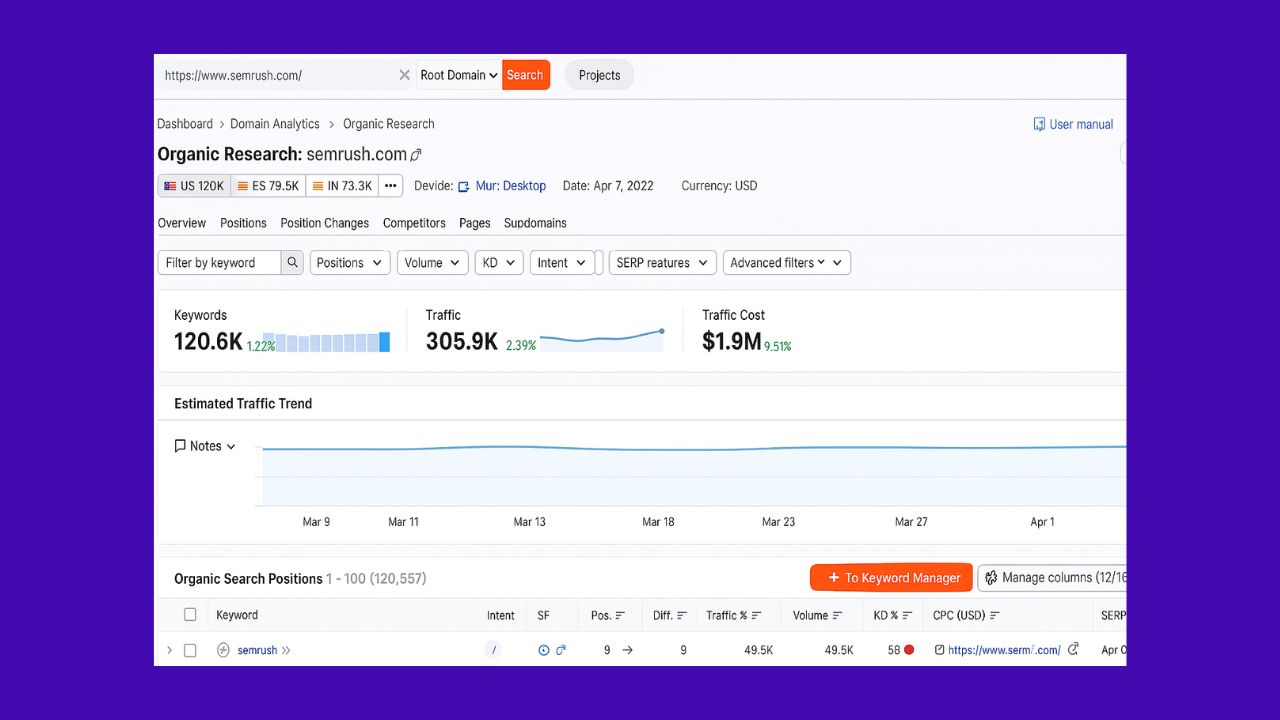Sort by the Pos. column filter icon

pyautogui.click(x=621, y=616)
